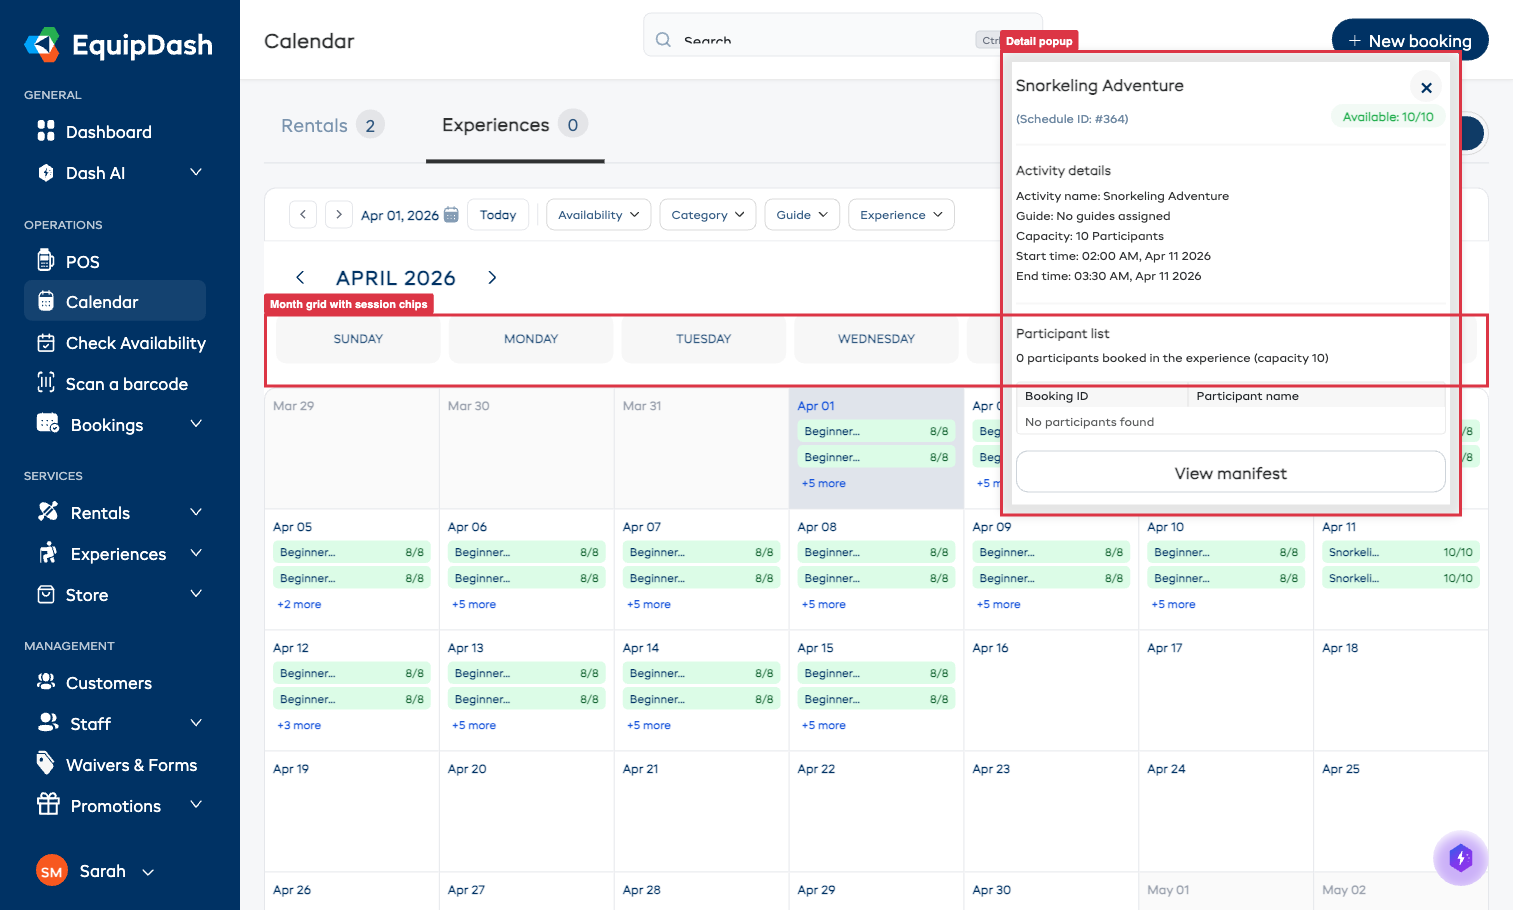Click the EquipDash logo
Image resolution: width=1513 pixels, height=910 pixels.
(117, 44)
